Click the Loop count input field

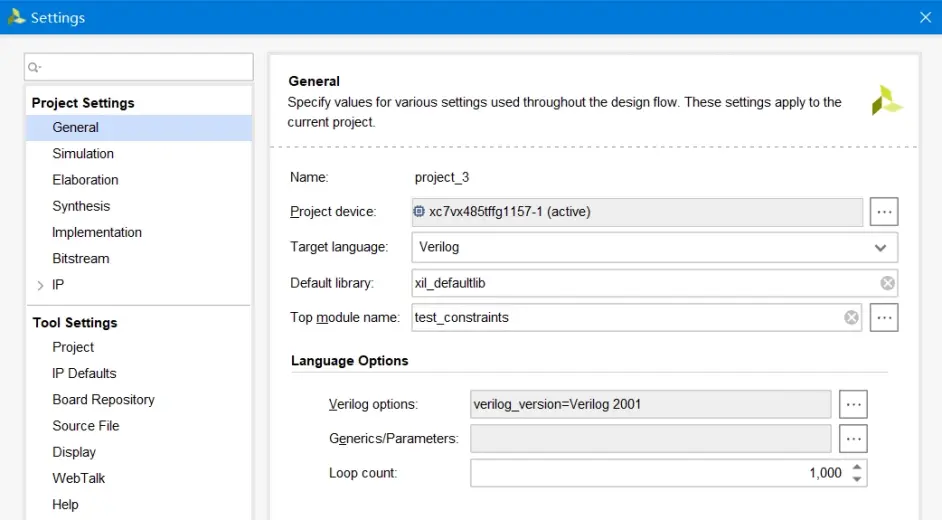[668, 473]
